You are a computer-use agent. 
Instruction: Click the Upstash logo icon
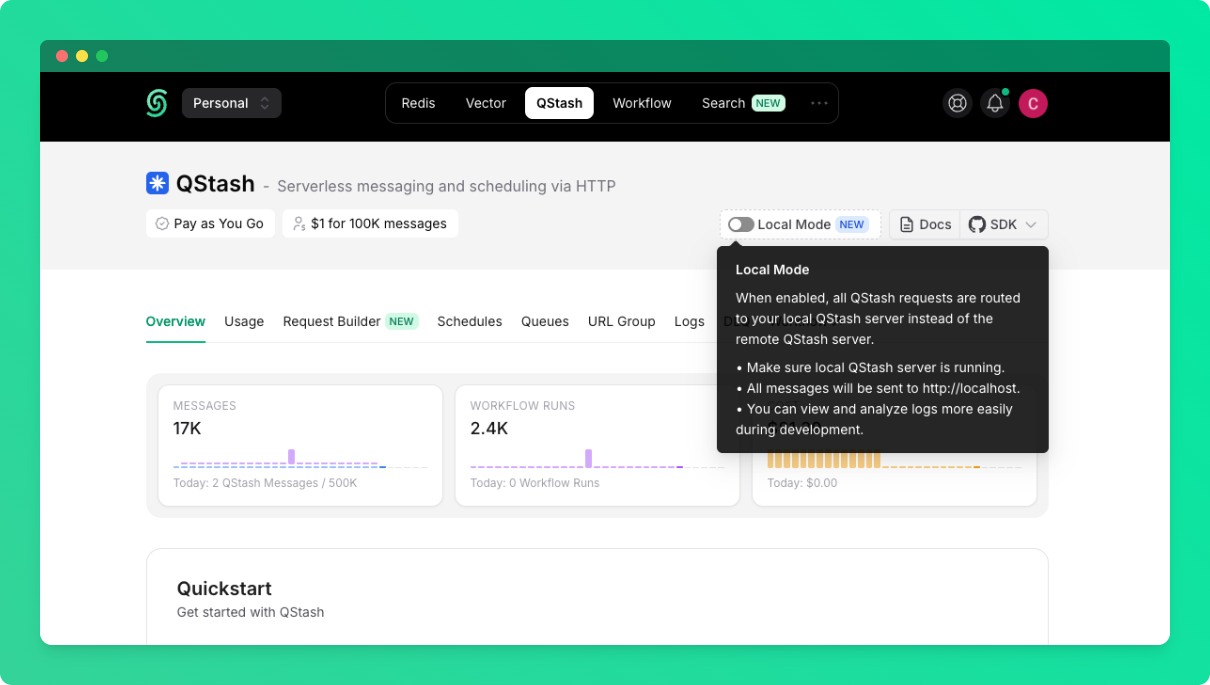pyautogui.click(x=157, y=103)
